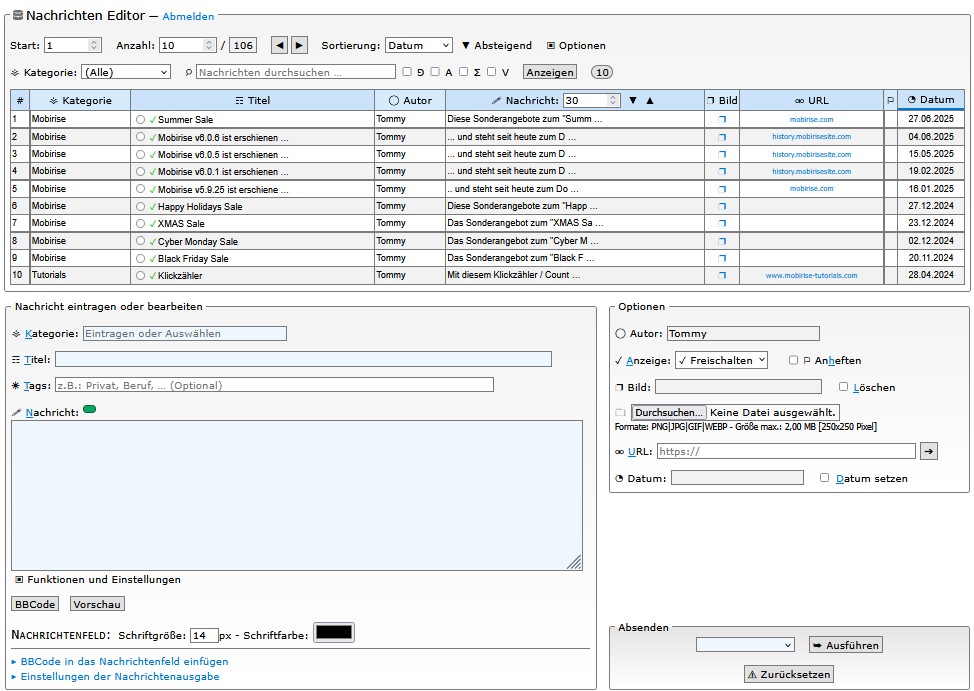Click the down triangle beside Nachricht length
The width and height of the screenshot is (974, 691).
point(632,100)
